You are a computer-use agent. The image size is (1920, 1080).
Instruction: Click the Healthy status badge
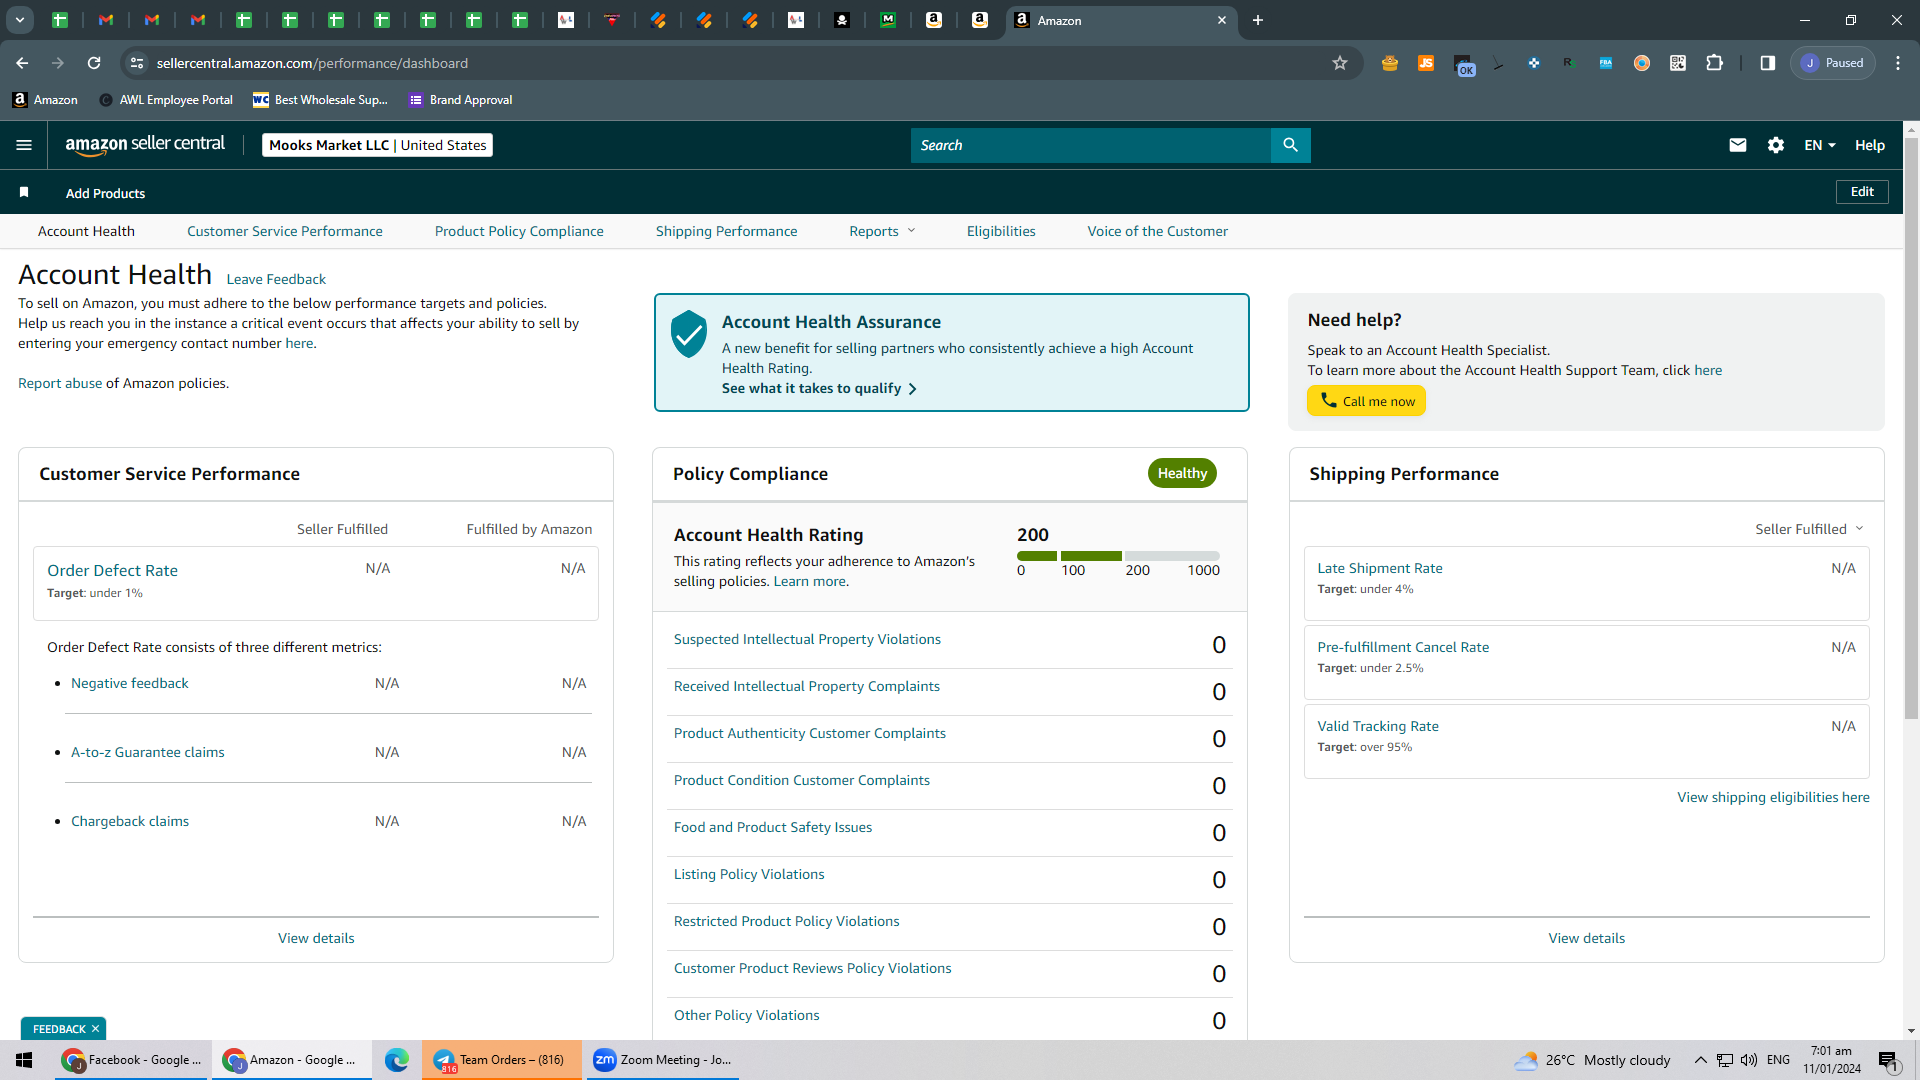1182,473
